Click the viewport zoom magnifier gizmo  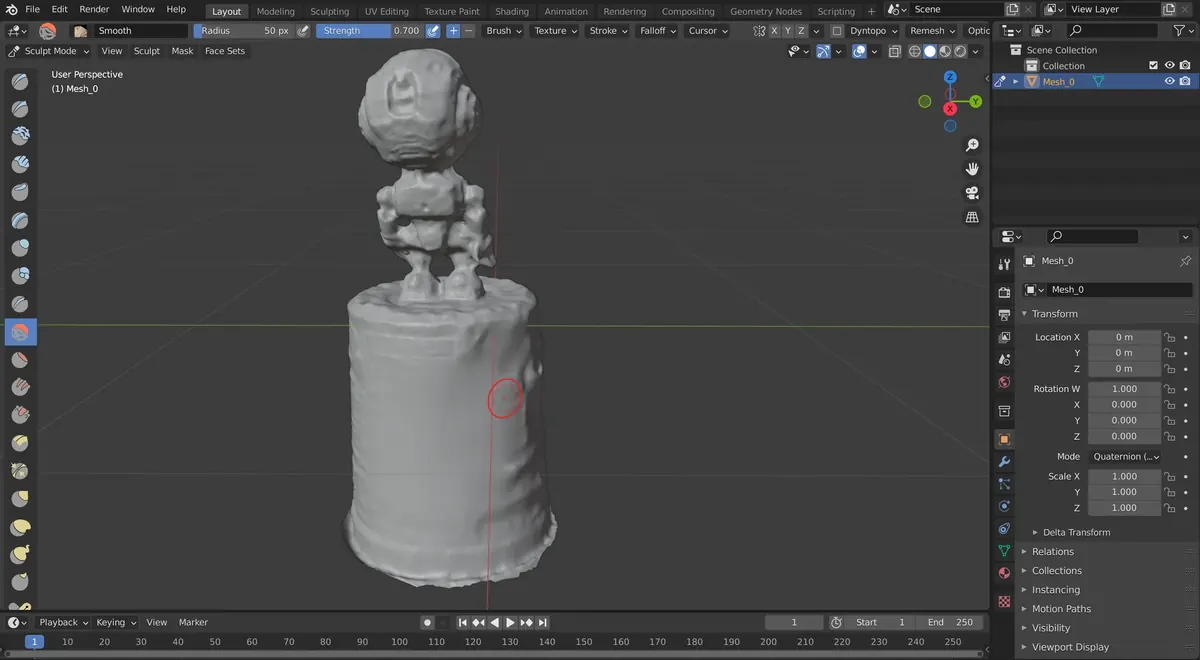[971, 146]
